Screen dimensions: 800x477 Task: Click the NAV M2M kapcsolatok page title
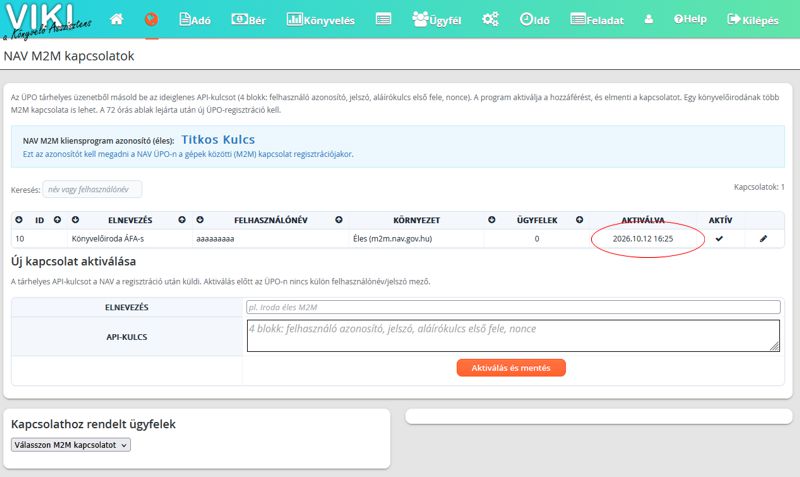69,56
